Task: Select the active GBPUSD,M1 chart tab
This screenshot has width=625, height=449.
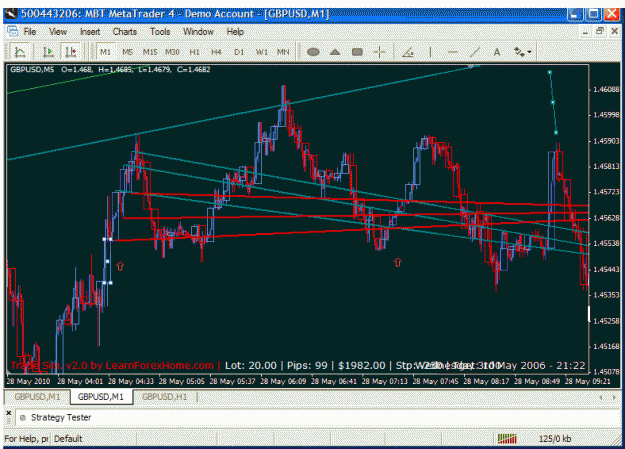Action: pyautogui.click(x=101, y=397)
